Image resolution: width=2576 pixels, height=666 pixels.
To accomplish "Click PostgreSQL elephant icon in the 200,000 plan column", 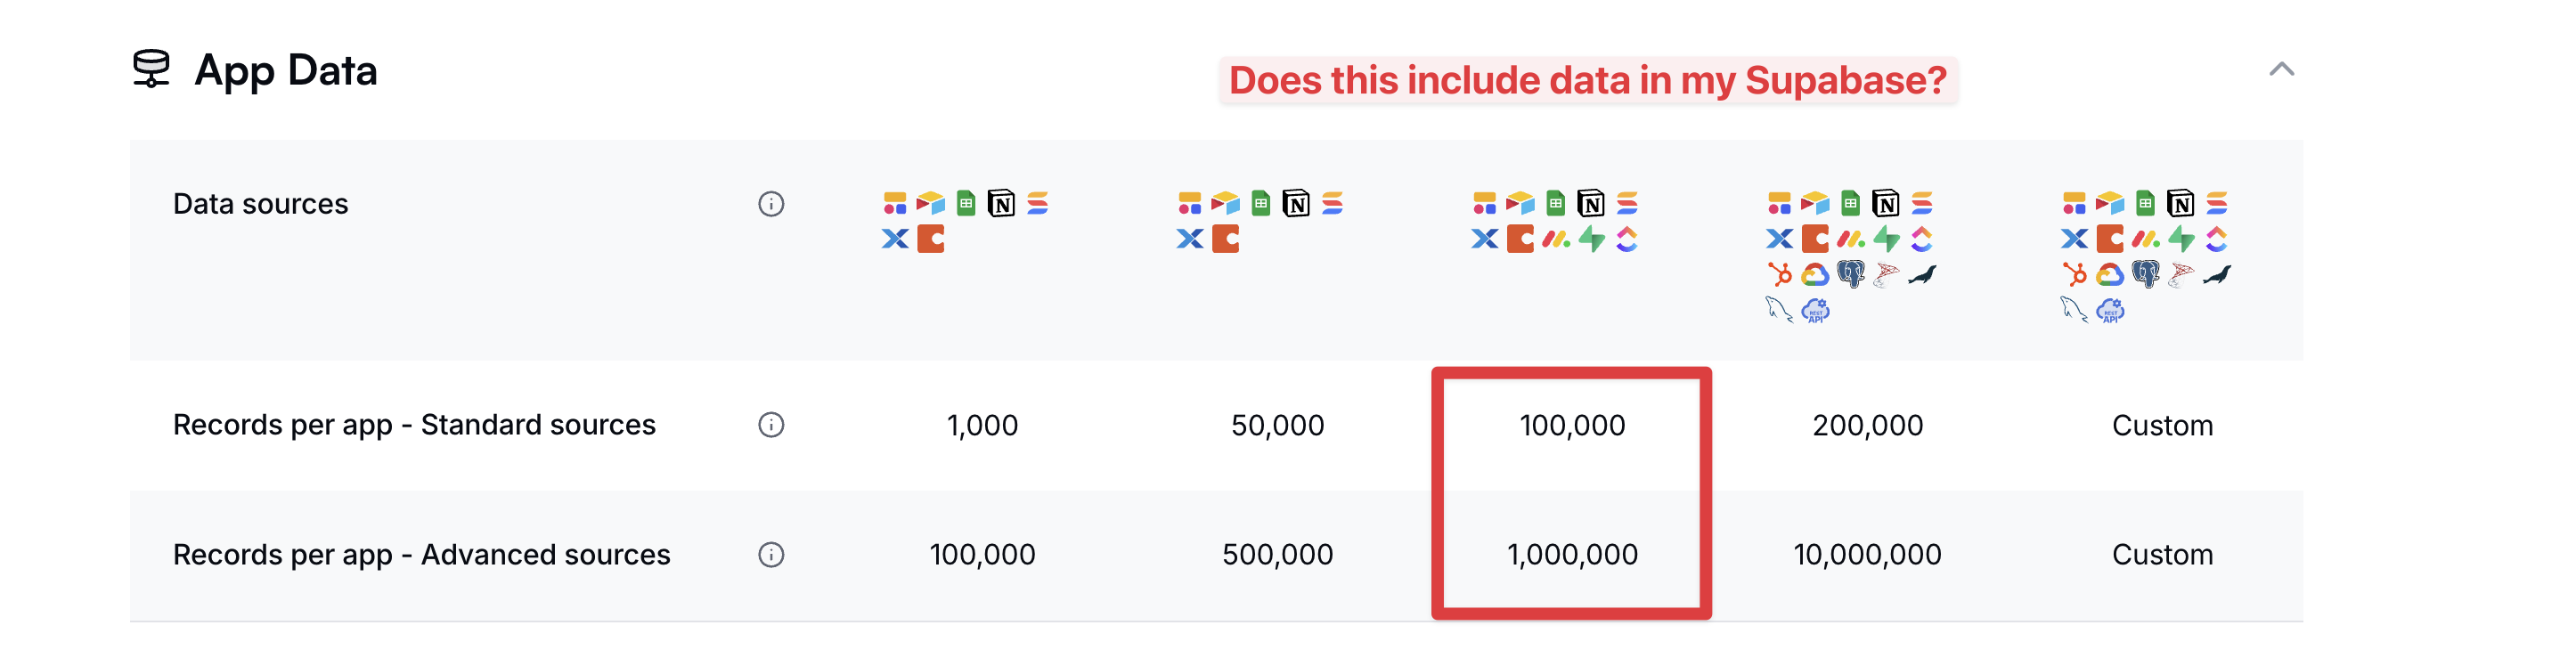I will (1851, 275).
